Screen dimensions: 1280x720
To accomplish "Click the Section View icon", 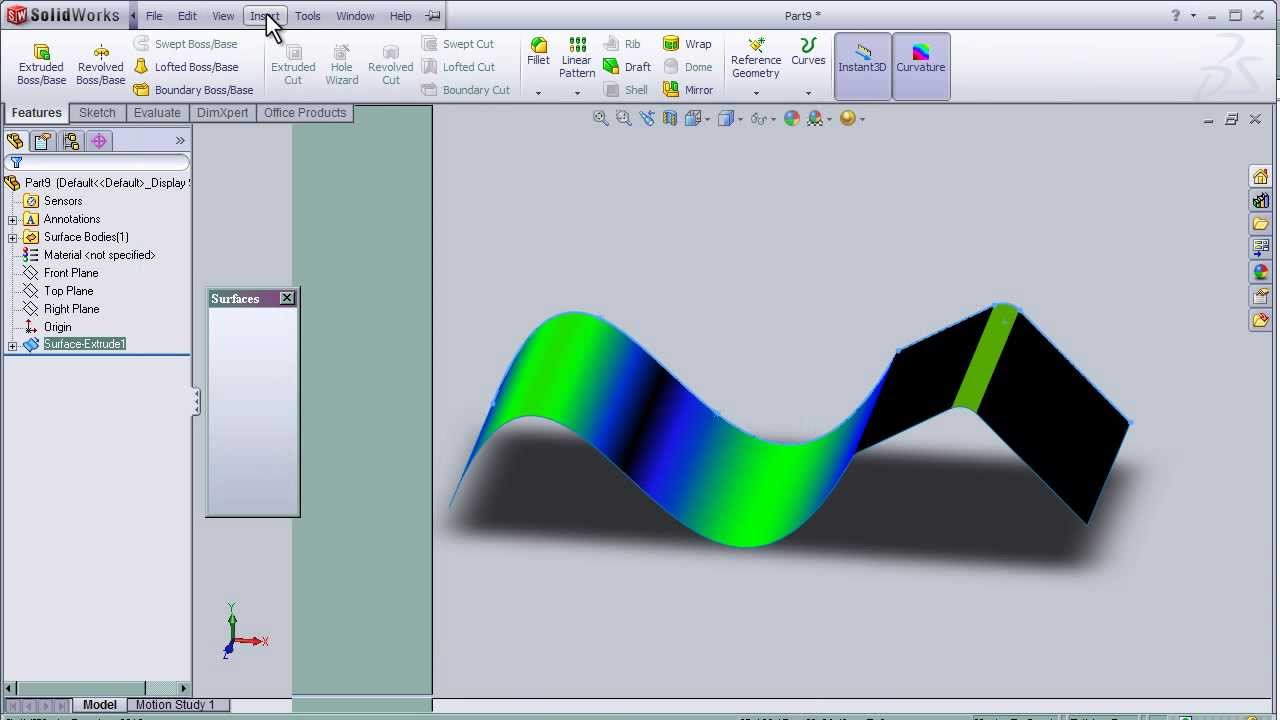I will tap(670, 118).
